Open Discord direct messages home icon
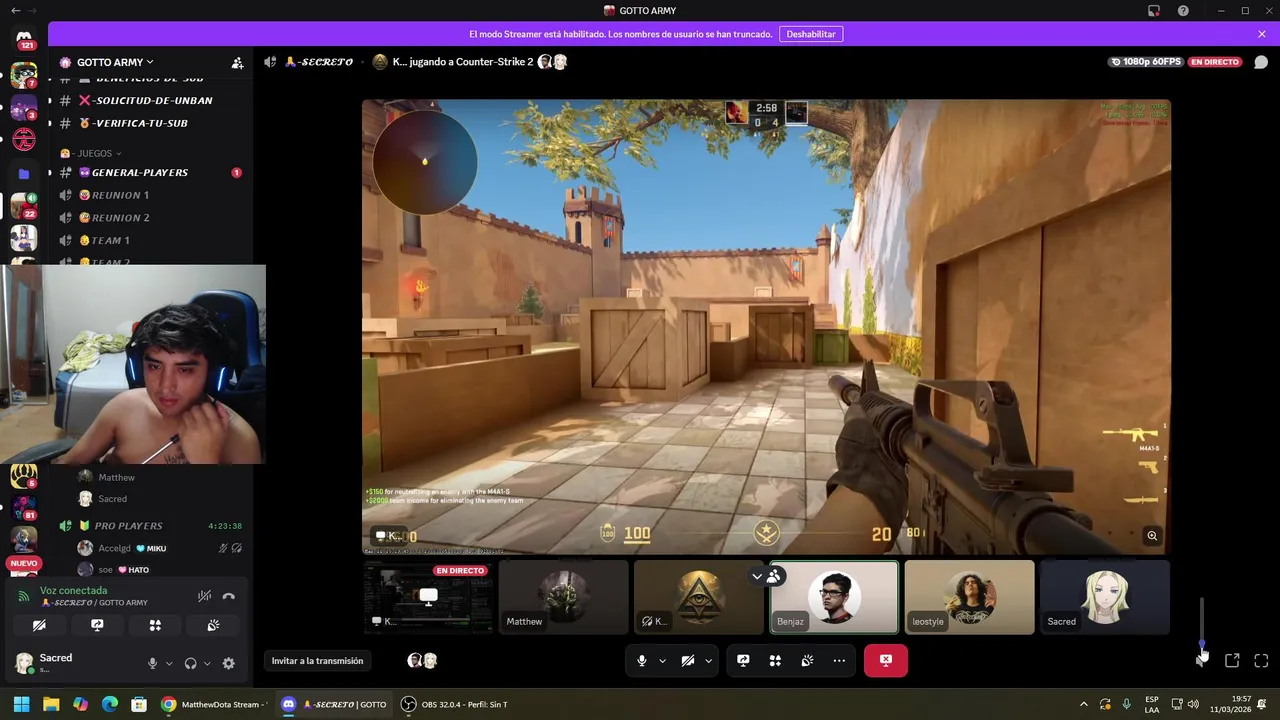The image size is (1280, 720). point(24,37)
